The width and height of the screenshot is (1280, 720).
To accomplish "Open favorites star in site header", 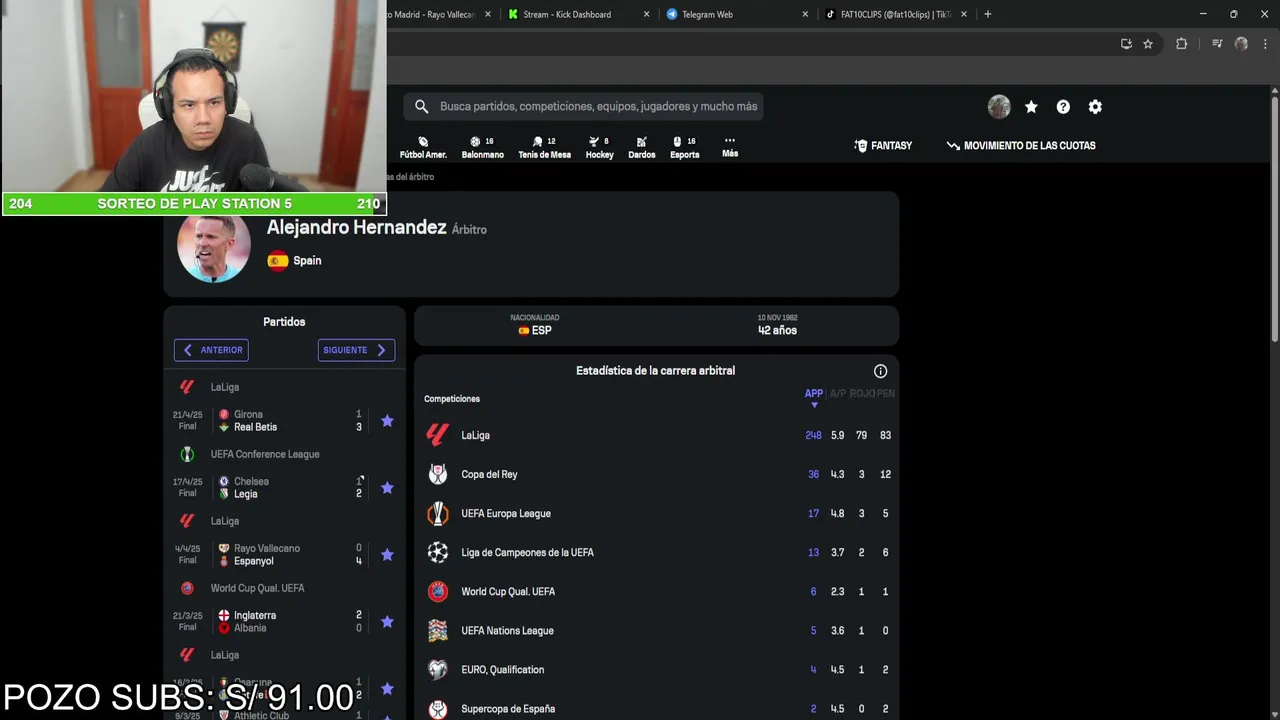I will pos(1031,107).
